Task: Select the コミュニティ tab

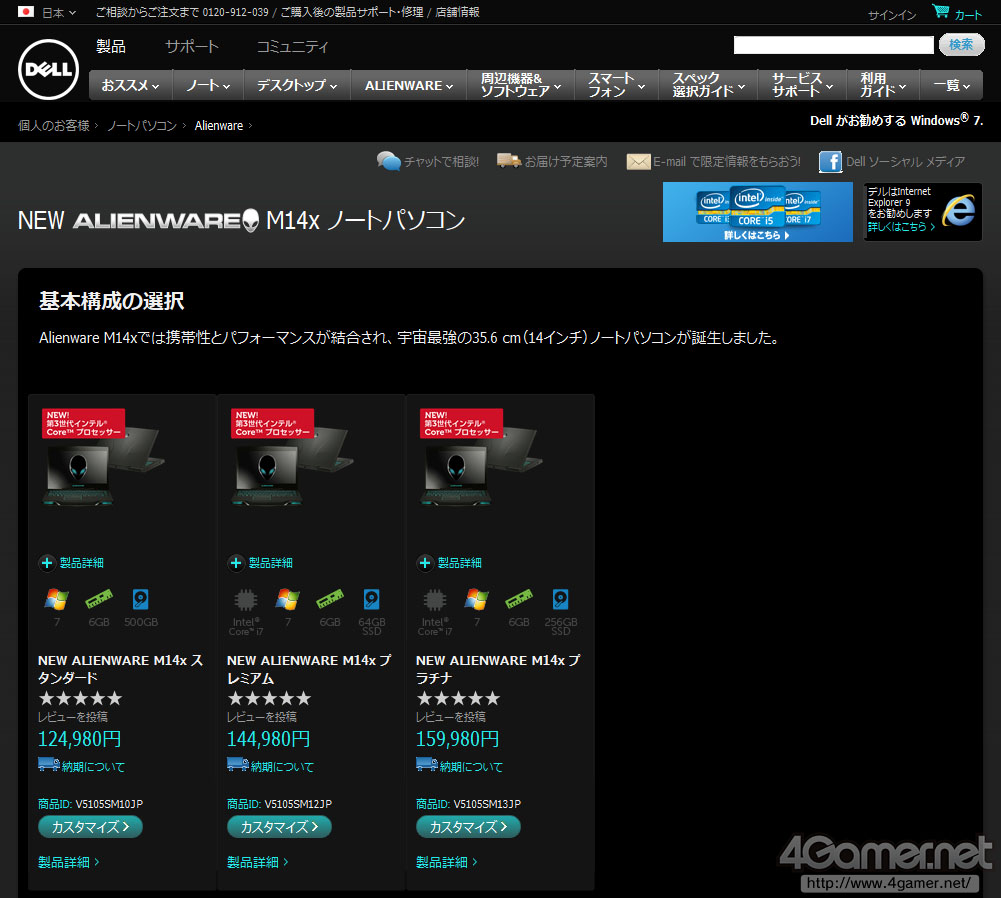Action: [x=292, y=47]
